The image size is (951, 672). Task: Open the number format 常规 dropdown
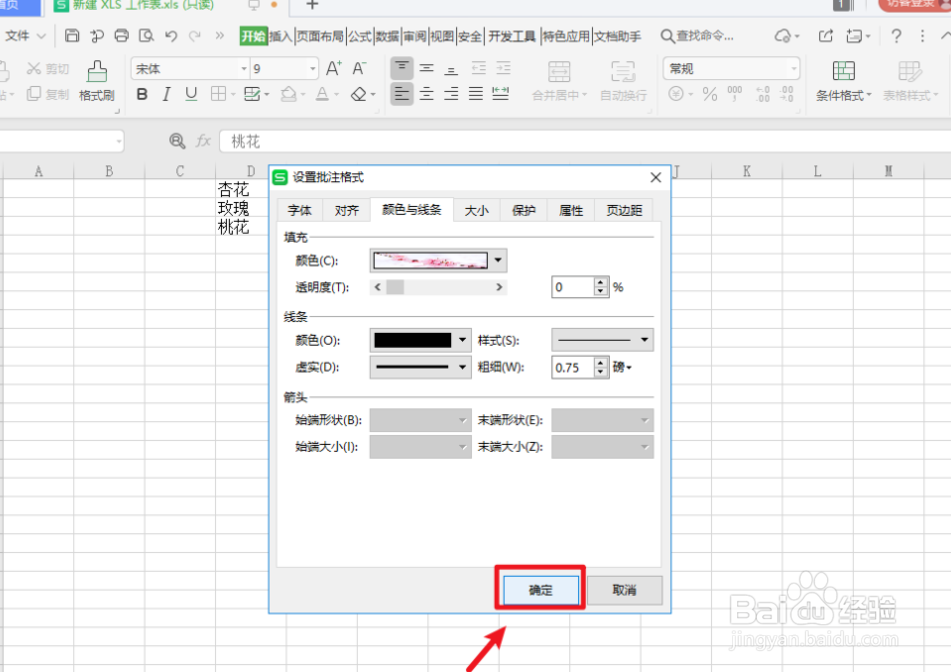[x=793, y=69]
